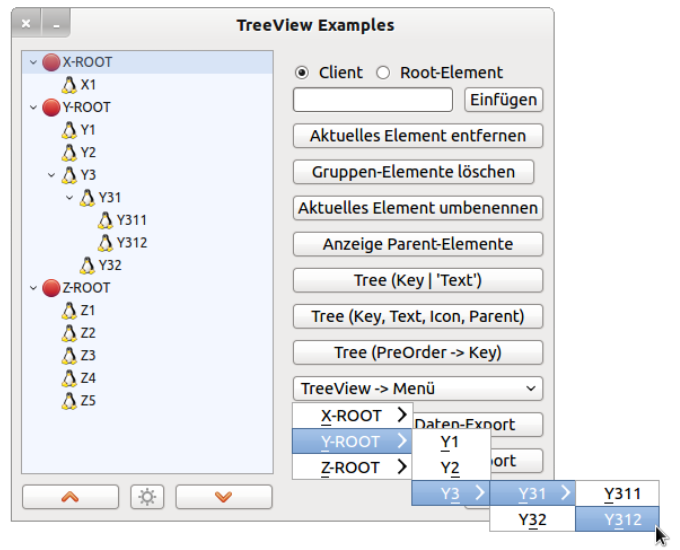Click the penguin icon next to X1

click(69, 85)
